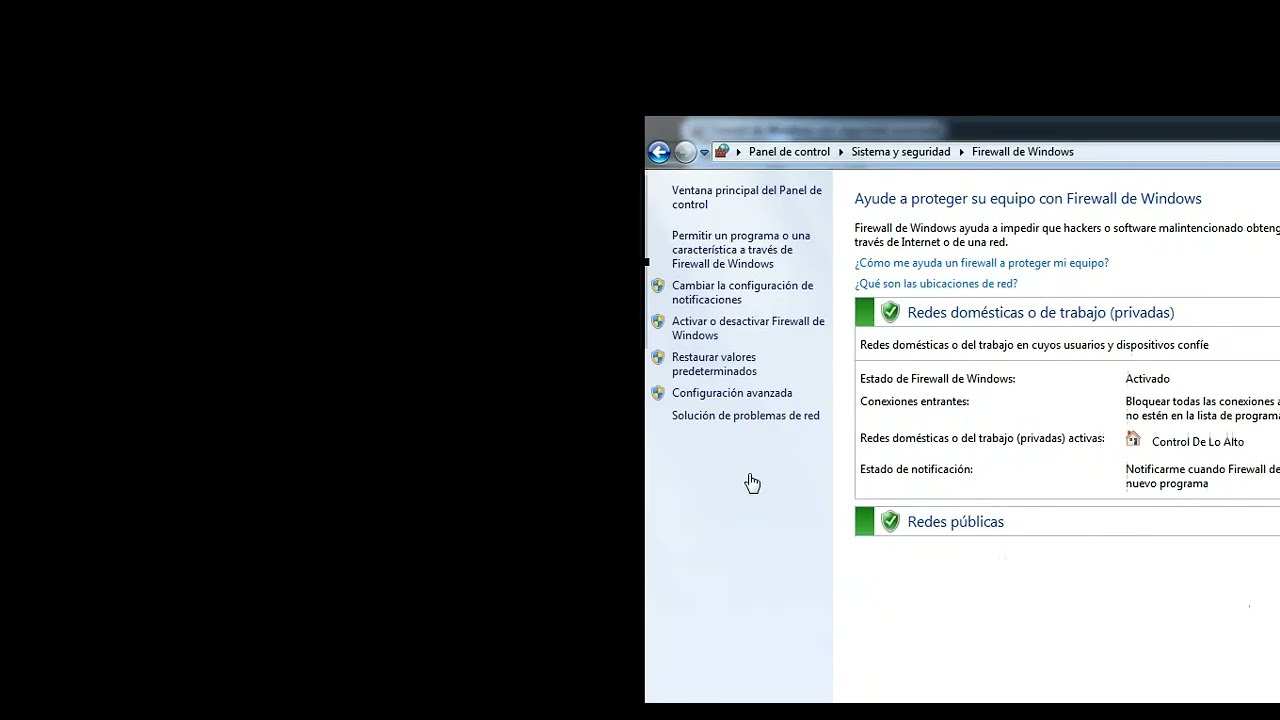Collapse Redes domésticas o de trabajo (privadas) header

pyautogui.click(x=1067, y=312)
